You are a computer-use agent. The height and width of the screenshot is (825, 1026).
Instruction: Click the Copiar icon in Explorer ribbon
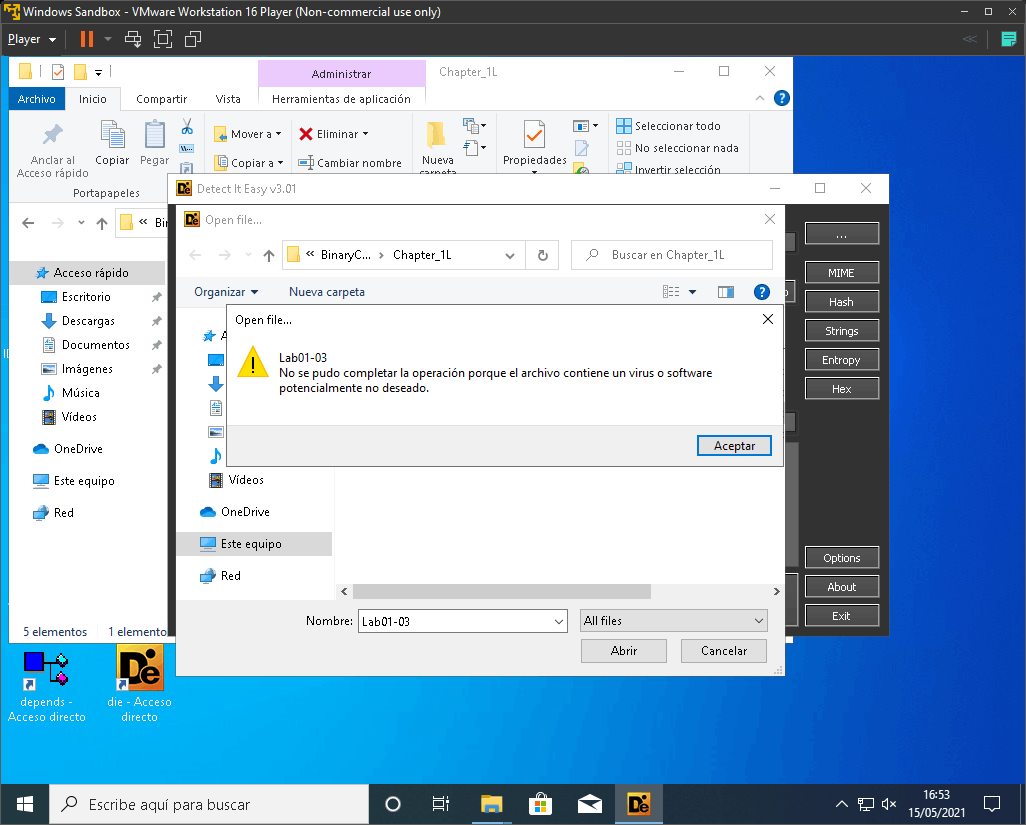click(113, 134)
